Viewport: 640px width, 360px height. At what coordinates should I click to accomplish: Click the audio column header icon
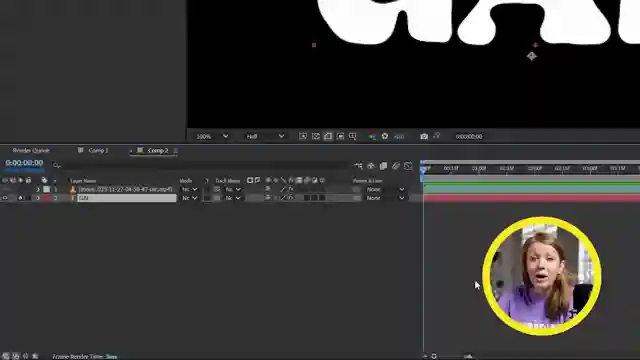point(13,180)
